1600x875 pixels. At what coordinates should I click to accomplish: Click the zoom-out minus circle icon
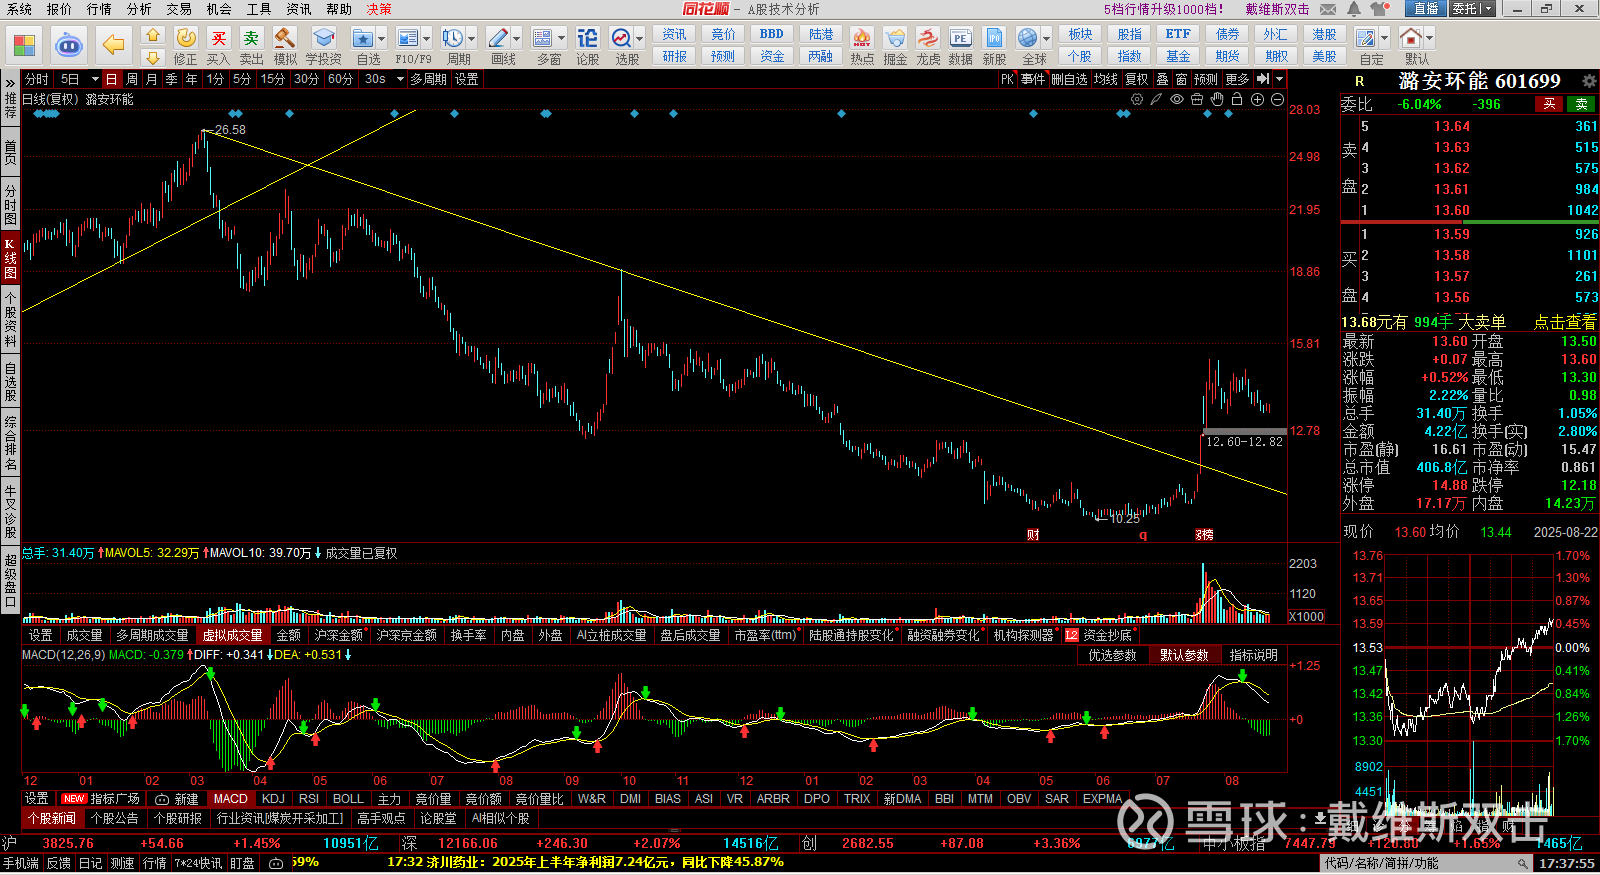pos(1277,99)
